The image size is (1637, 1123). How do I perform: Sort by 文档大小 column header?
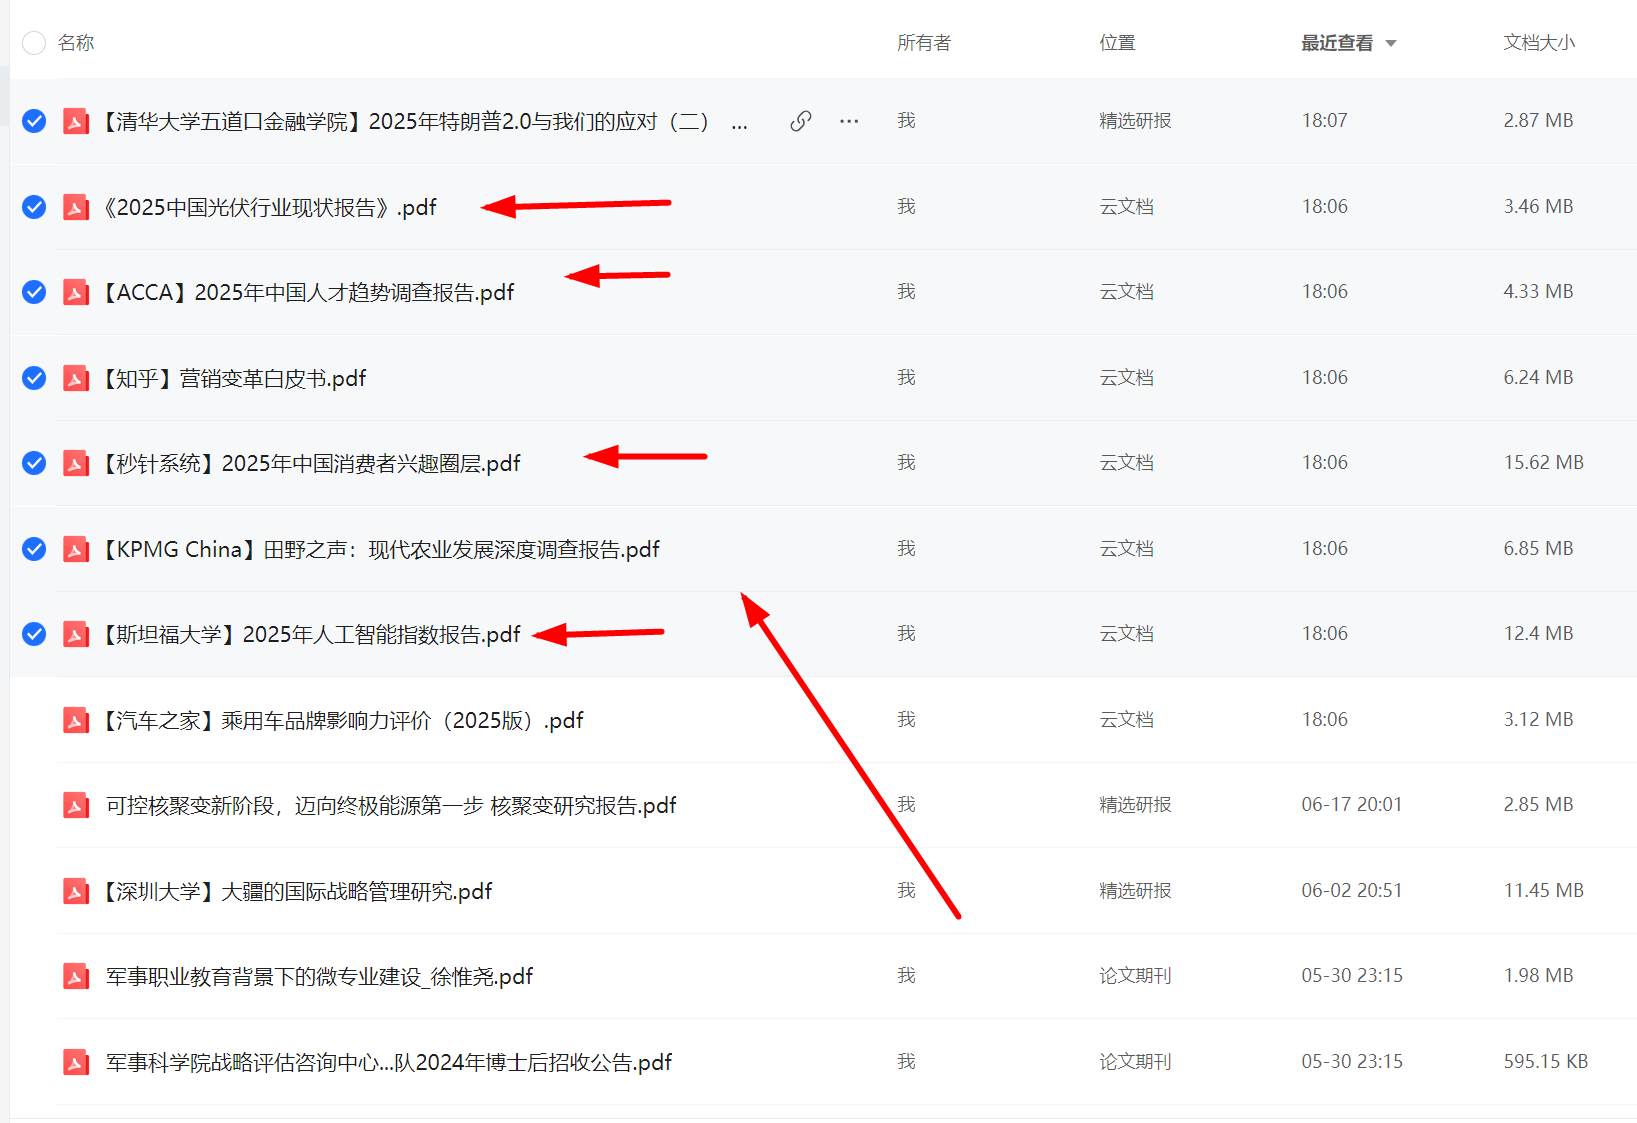pyautogui.click(x=1539, y=43)
